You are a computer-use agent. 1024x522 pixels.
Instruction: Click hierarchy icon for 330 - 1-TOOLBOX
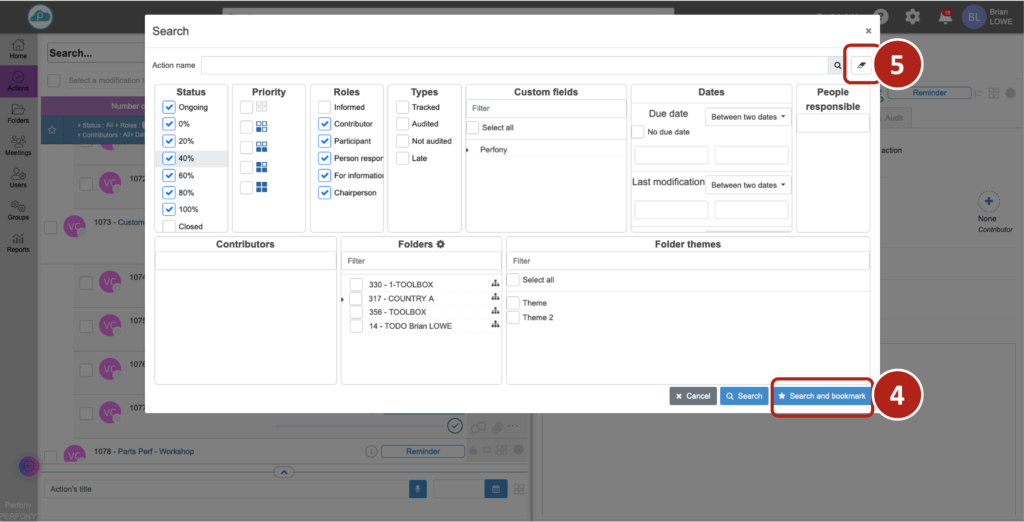tap(494, 285)
